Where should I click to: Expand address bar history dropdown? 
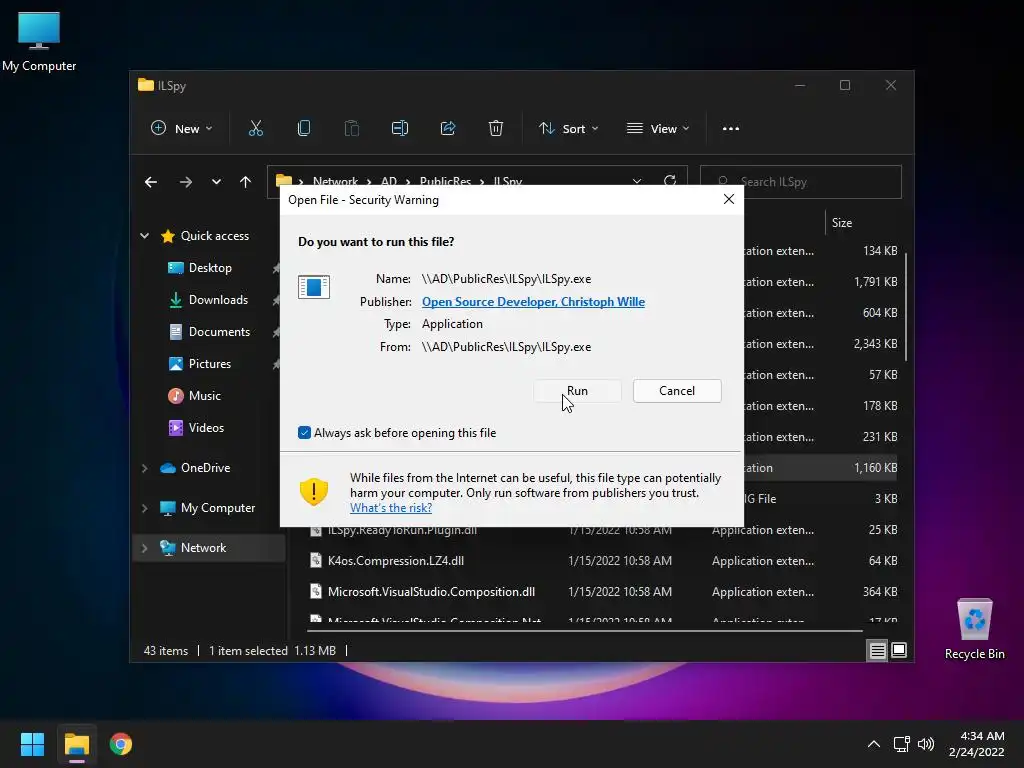tap(637, 181)
